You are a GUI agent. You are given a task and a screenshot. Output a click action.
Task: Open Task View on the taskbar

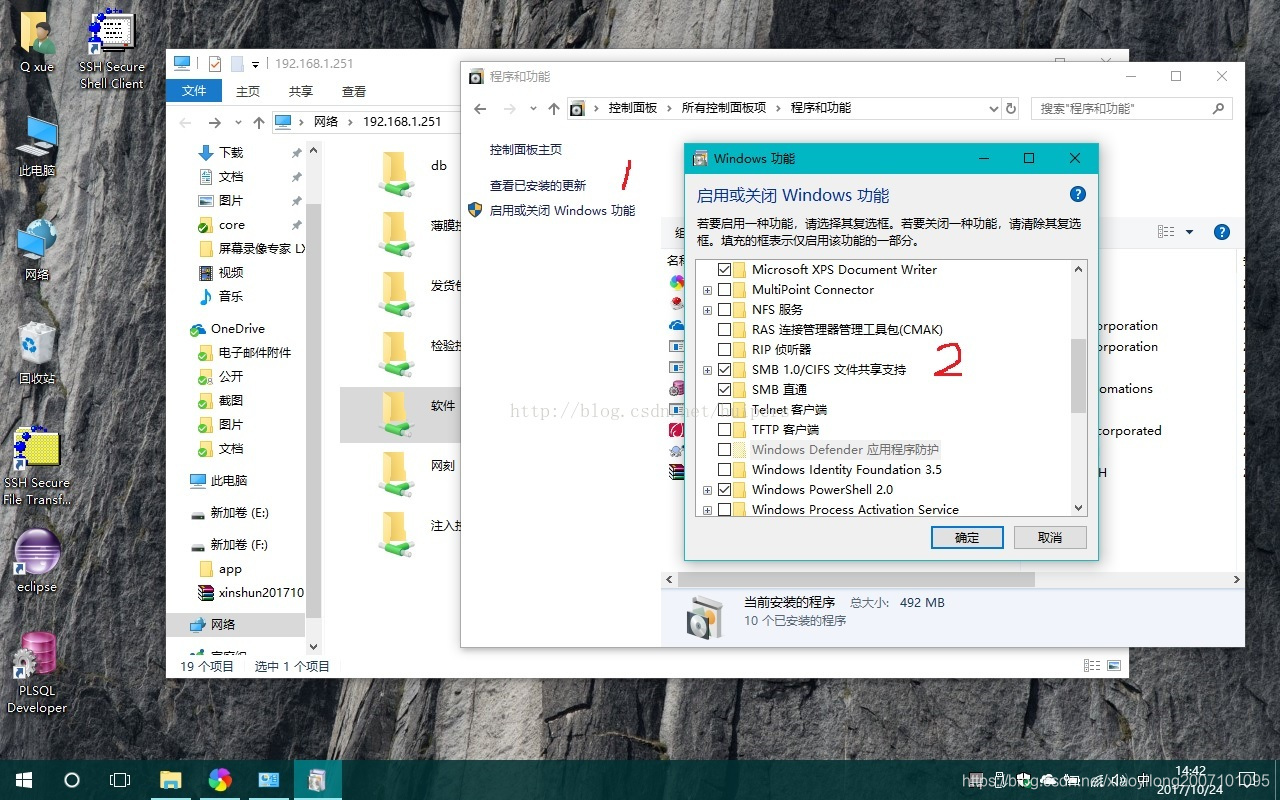point(120,780)
